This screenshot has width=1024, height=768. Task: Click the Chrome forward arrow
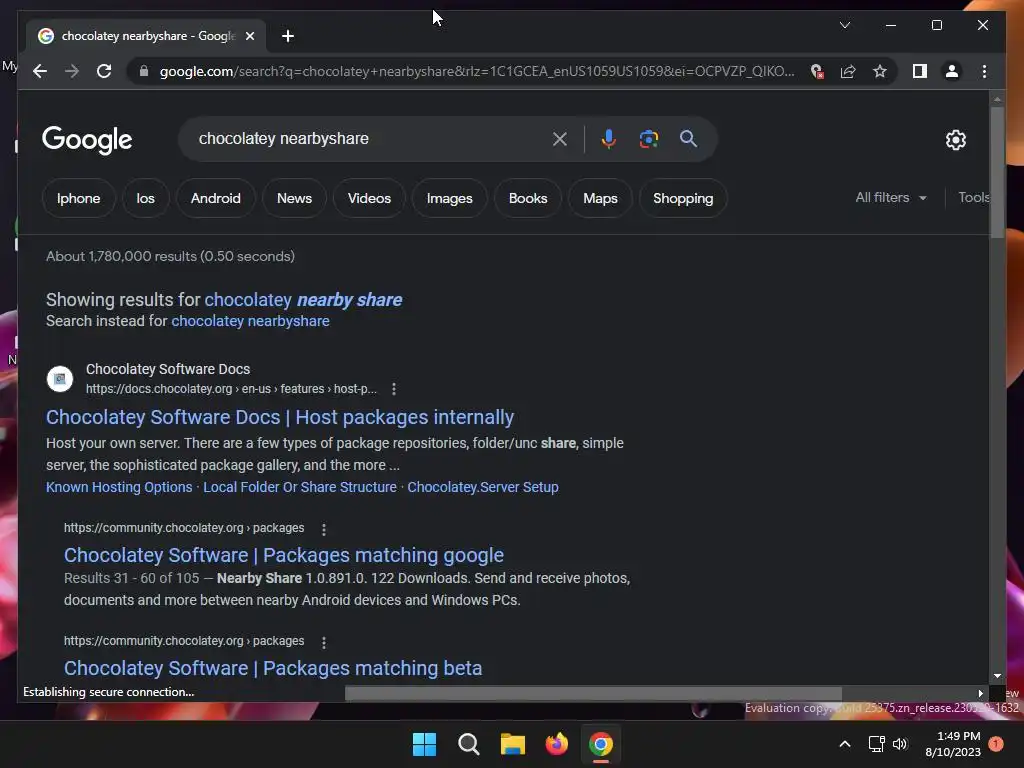(x=72, y=71)
